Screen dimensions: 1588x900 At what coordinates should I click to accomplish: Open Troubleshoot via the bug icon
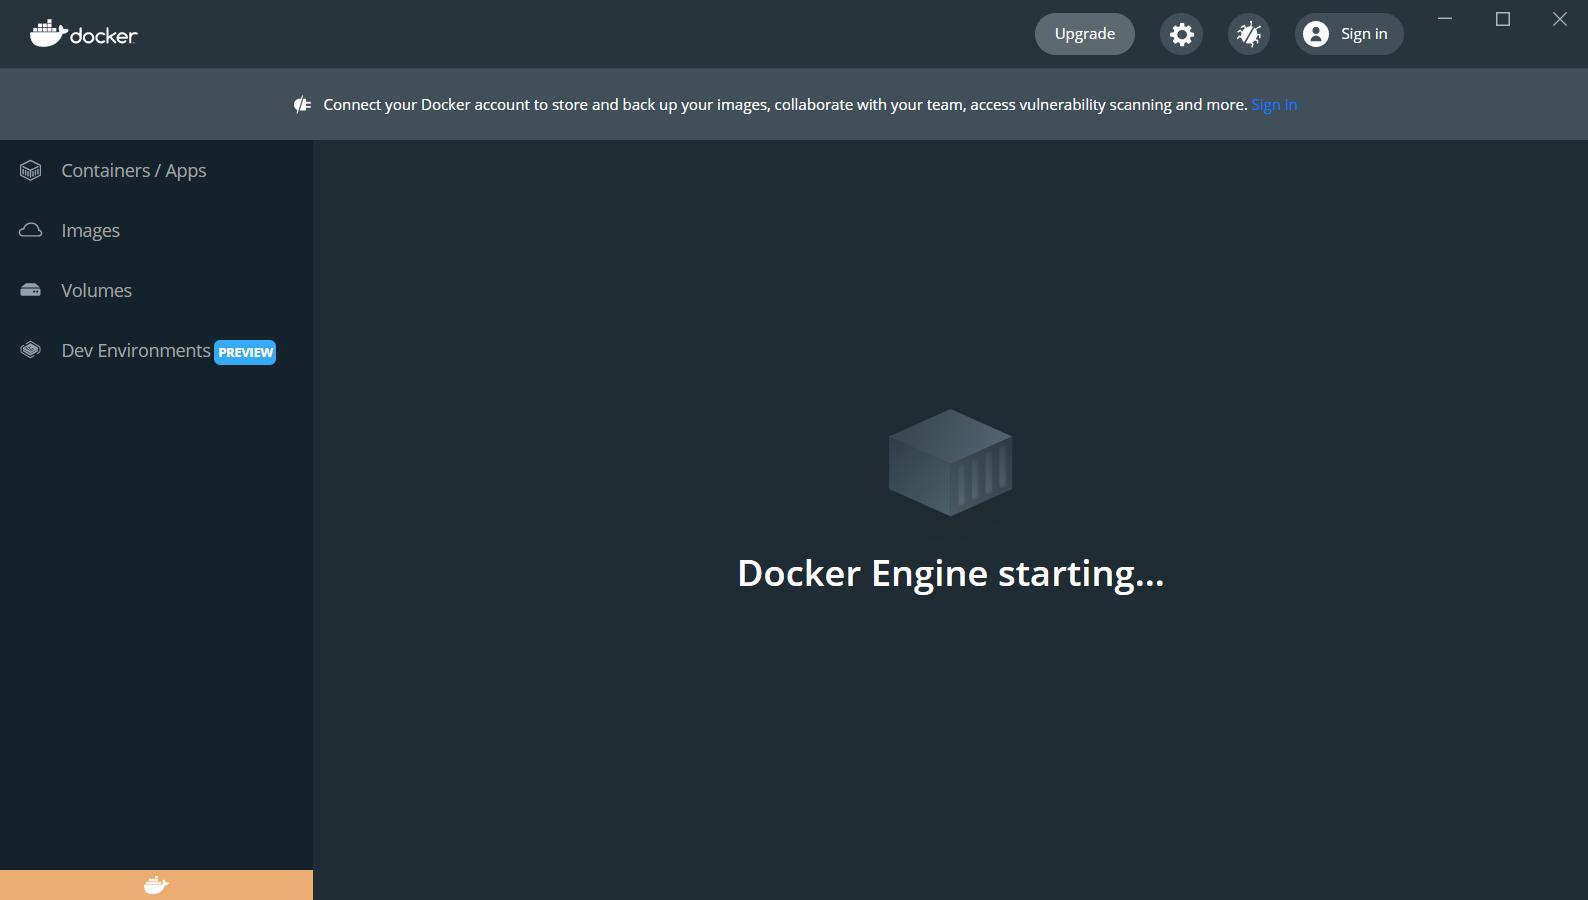(x=1248, y=34)
